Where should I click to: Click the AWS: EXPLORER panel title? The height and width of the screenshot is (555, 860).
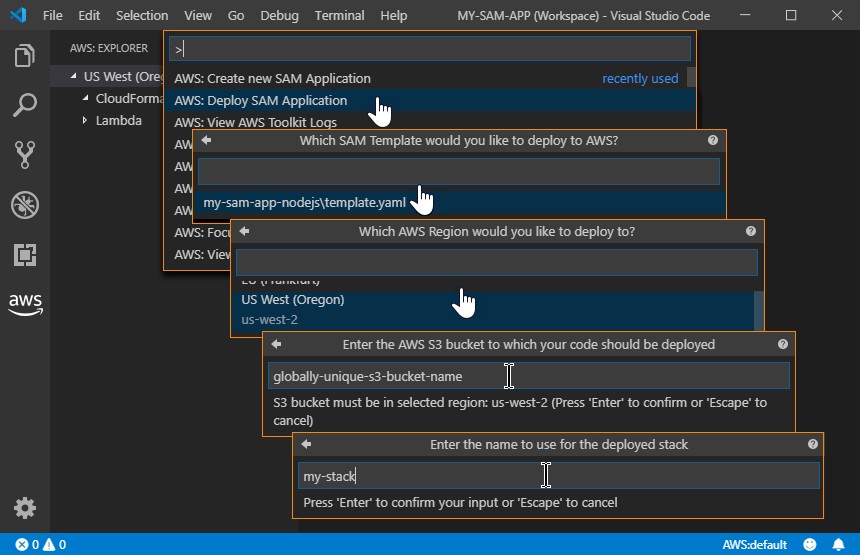(x=109, y=48)
